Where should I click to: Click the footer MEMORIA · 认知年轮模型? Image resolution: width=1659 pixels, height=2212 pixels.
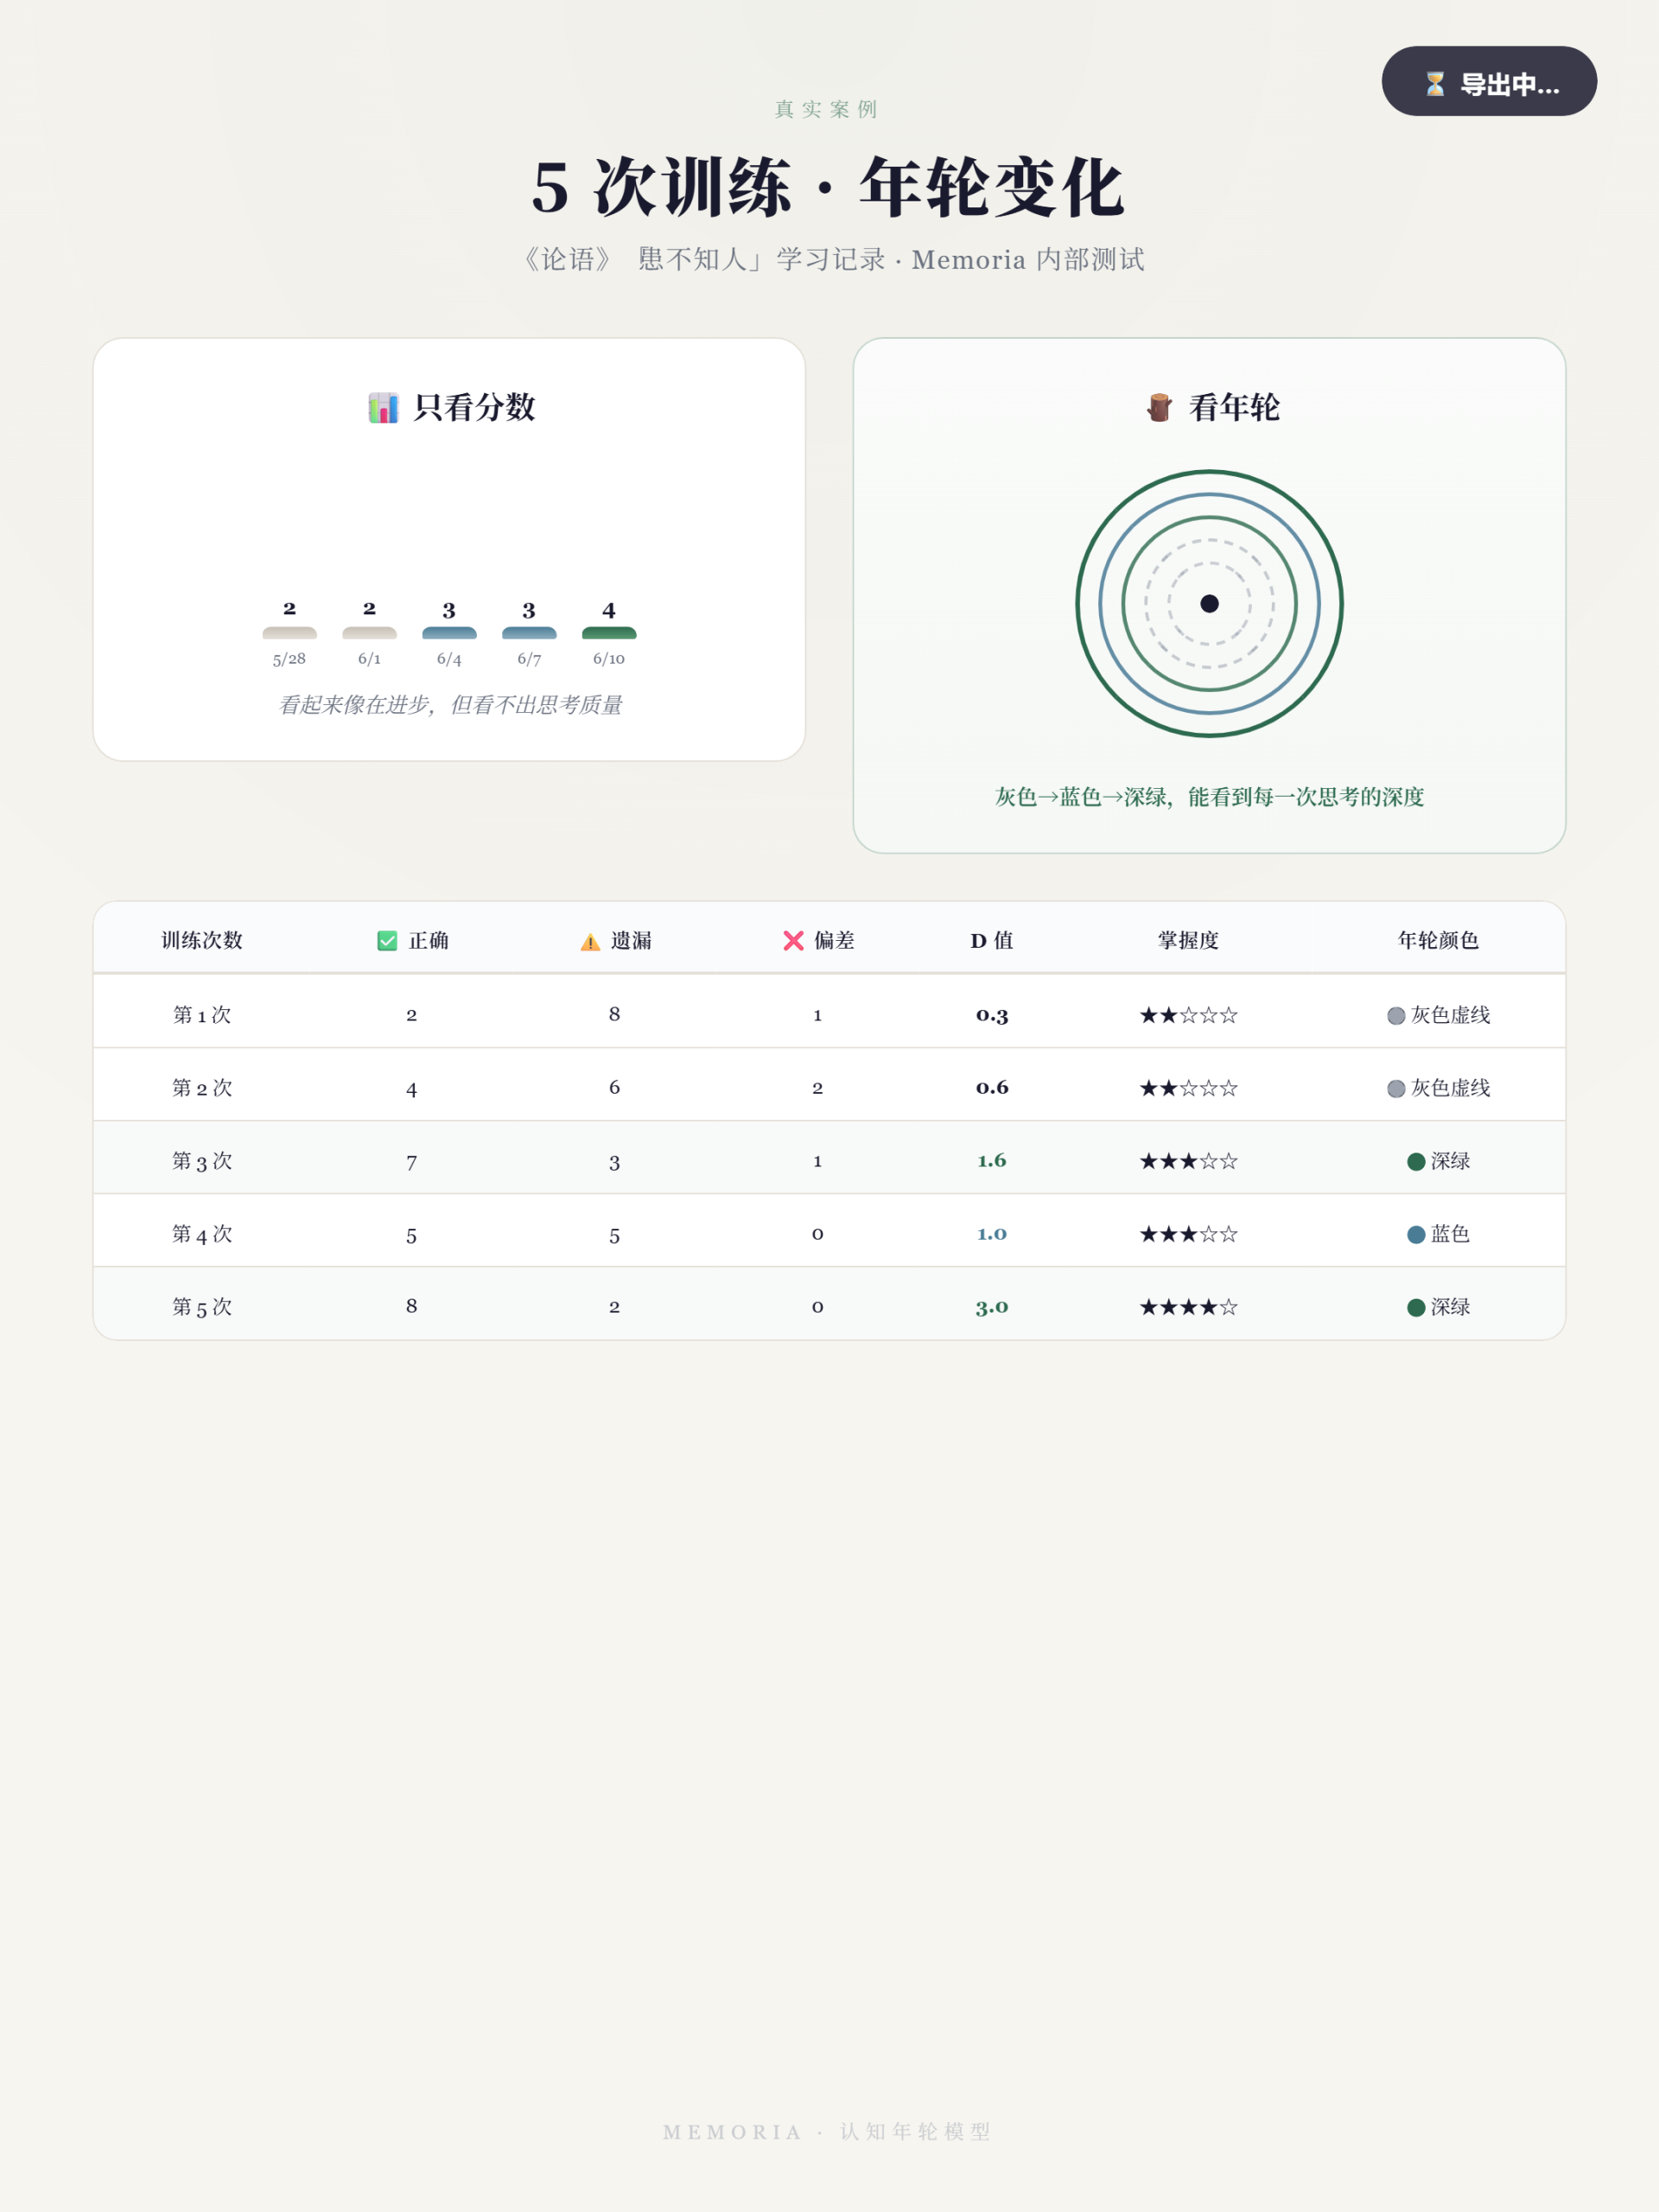click(x=828, y=2132)
